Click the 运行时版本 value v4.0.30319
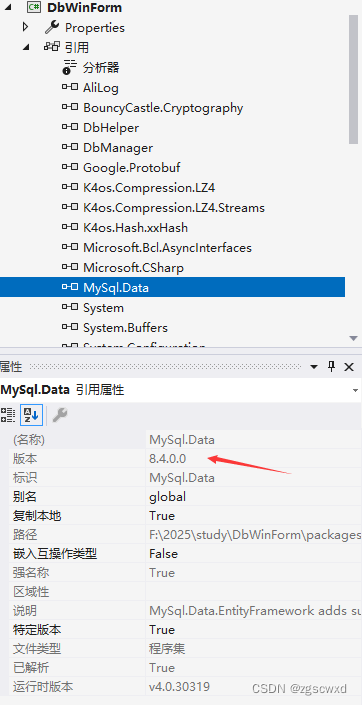This screenshot has height=705, width=362. pyautogui.click(x=179, y=687)
